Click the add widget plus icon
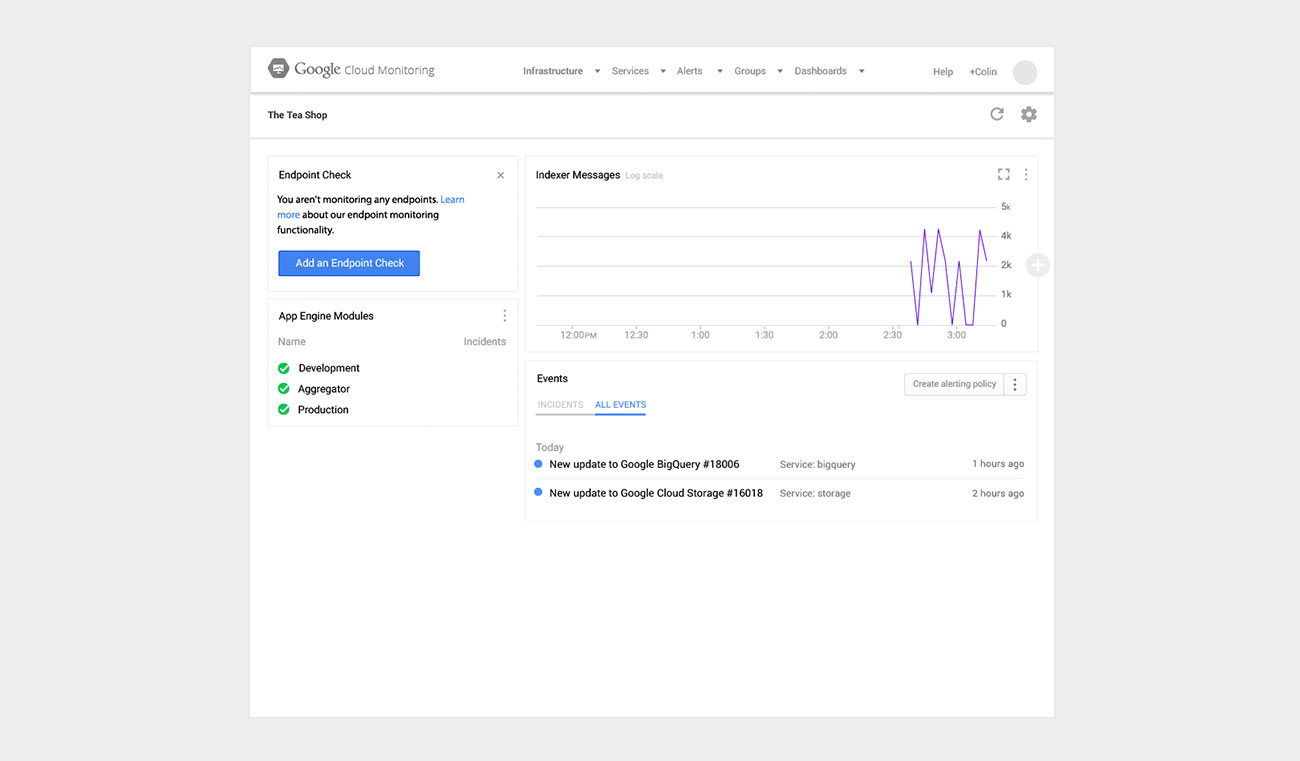The image size is (1300, 761). [1038, 265]
